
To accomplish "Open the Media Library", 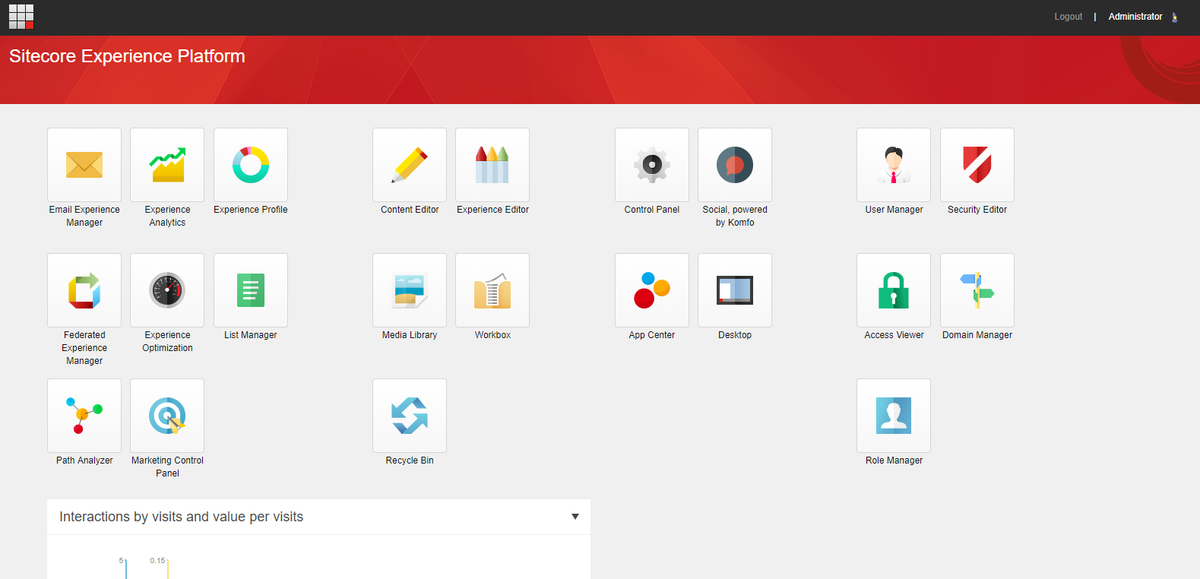I will click(x=409, y=290).
